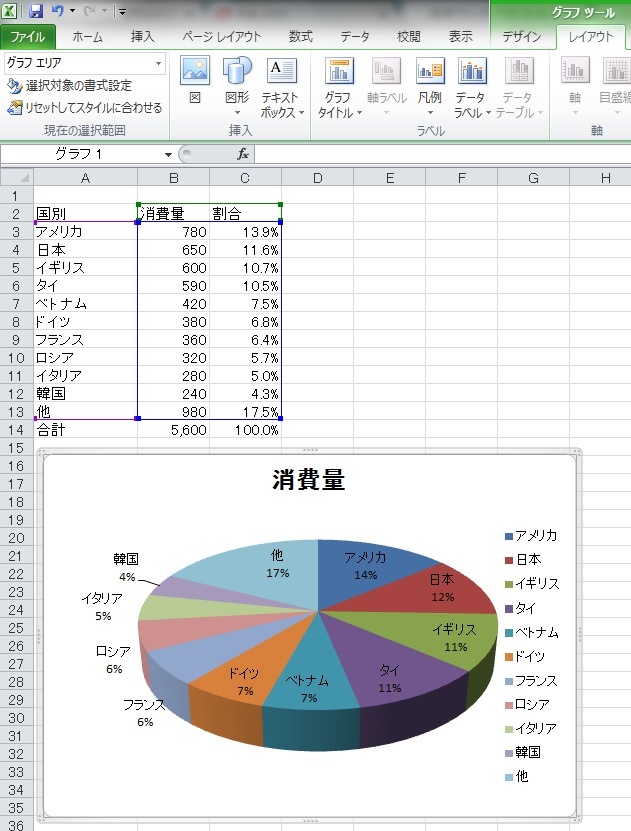Click the Save icon in quick access toolbar
The image size is (631, 831).
click(35, 11)
